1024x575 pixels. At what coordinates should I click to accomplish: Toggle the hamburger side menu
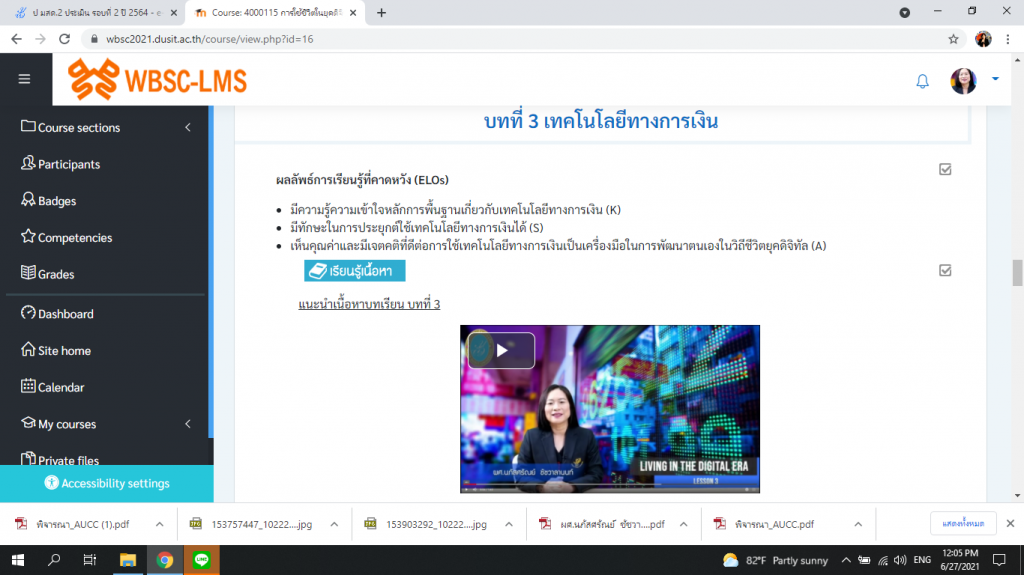[x=24, y=79]
